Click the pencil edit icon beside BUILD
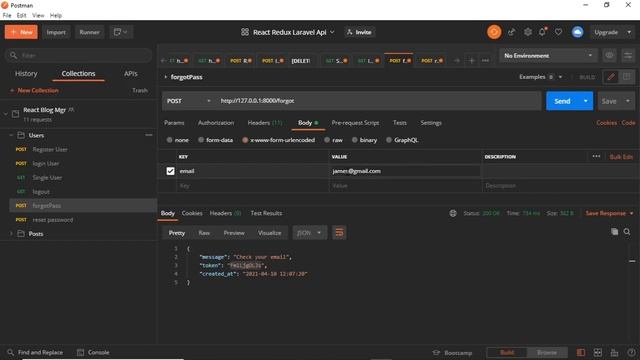Screen dimensions: 640x360 tap(611, 77)
